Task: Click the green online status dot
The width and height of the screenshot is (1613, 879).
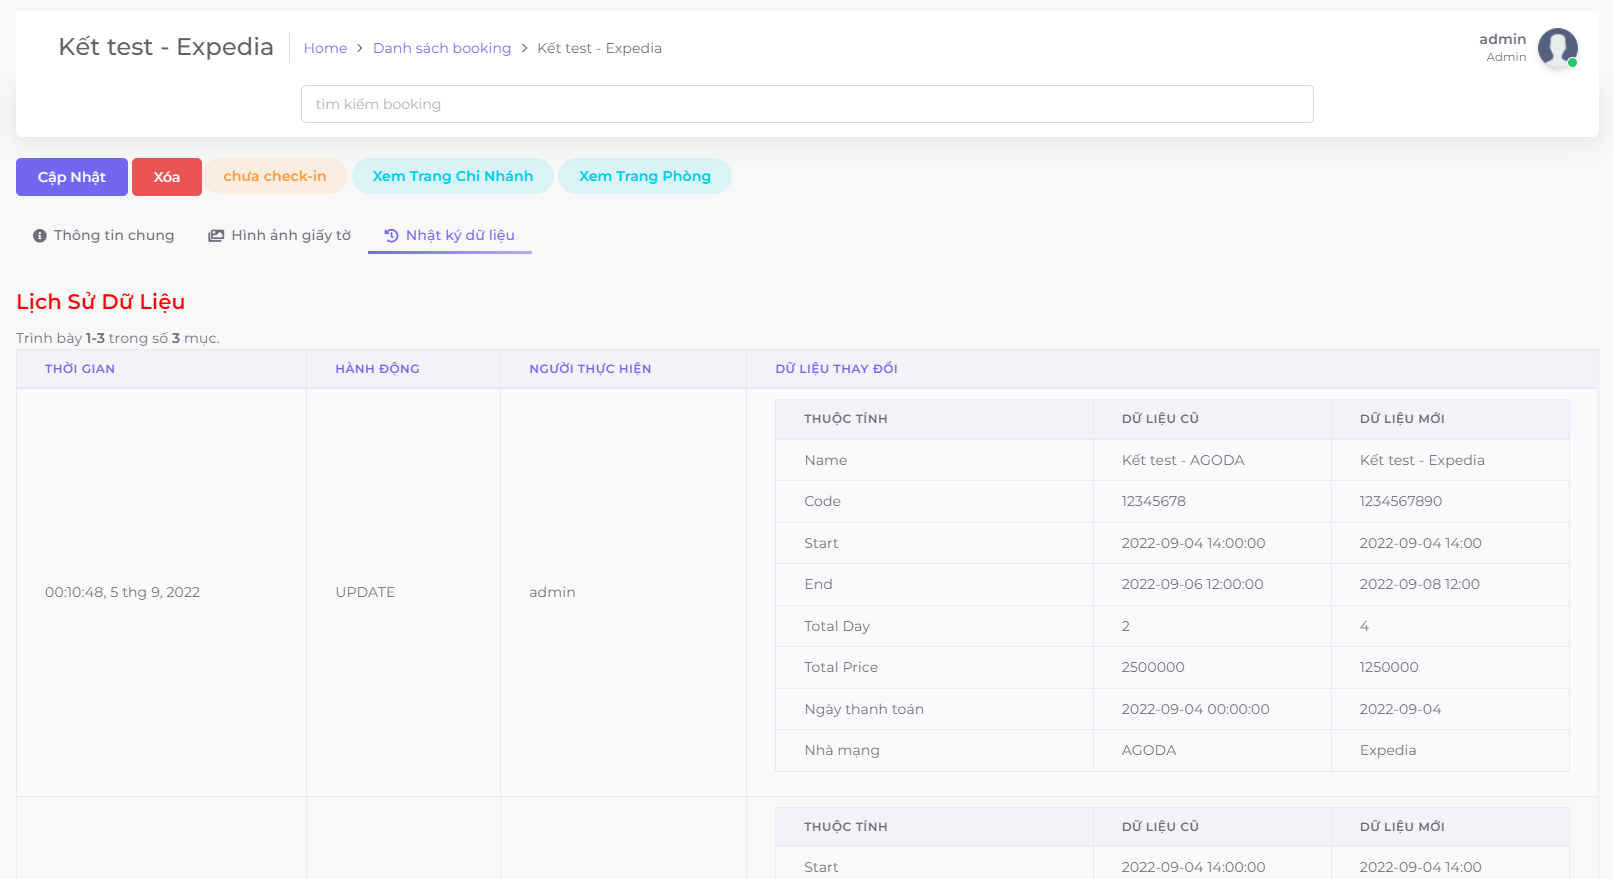Action: (x=1572, y=63)
